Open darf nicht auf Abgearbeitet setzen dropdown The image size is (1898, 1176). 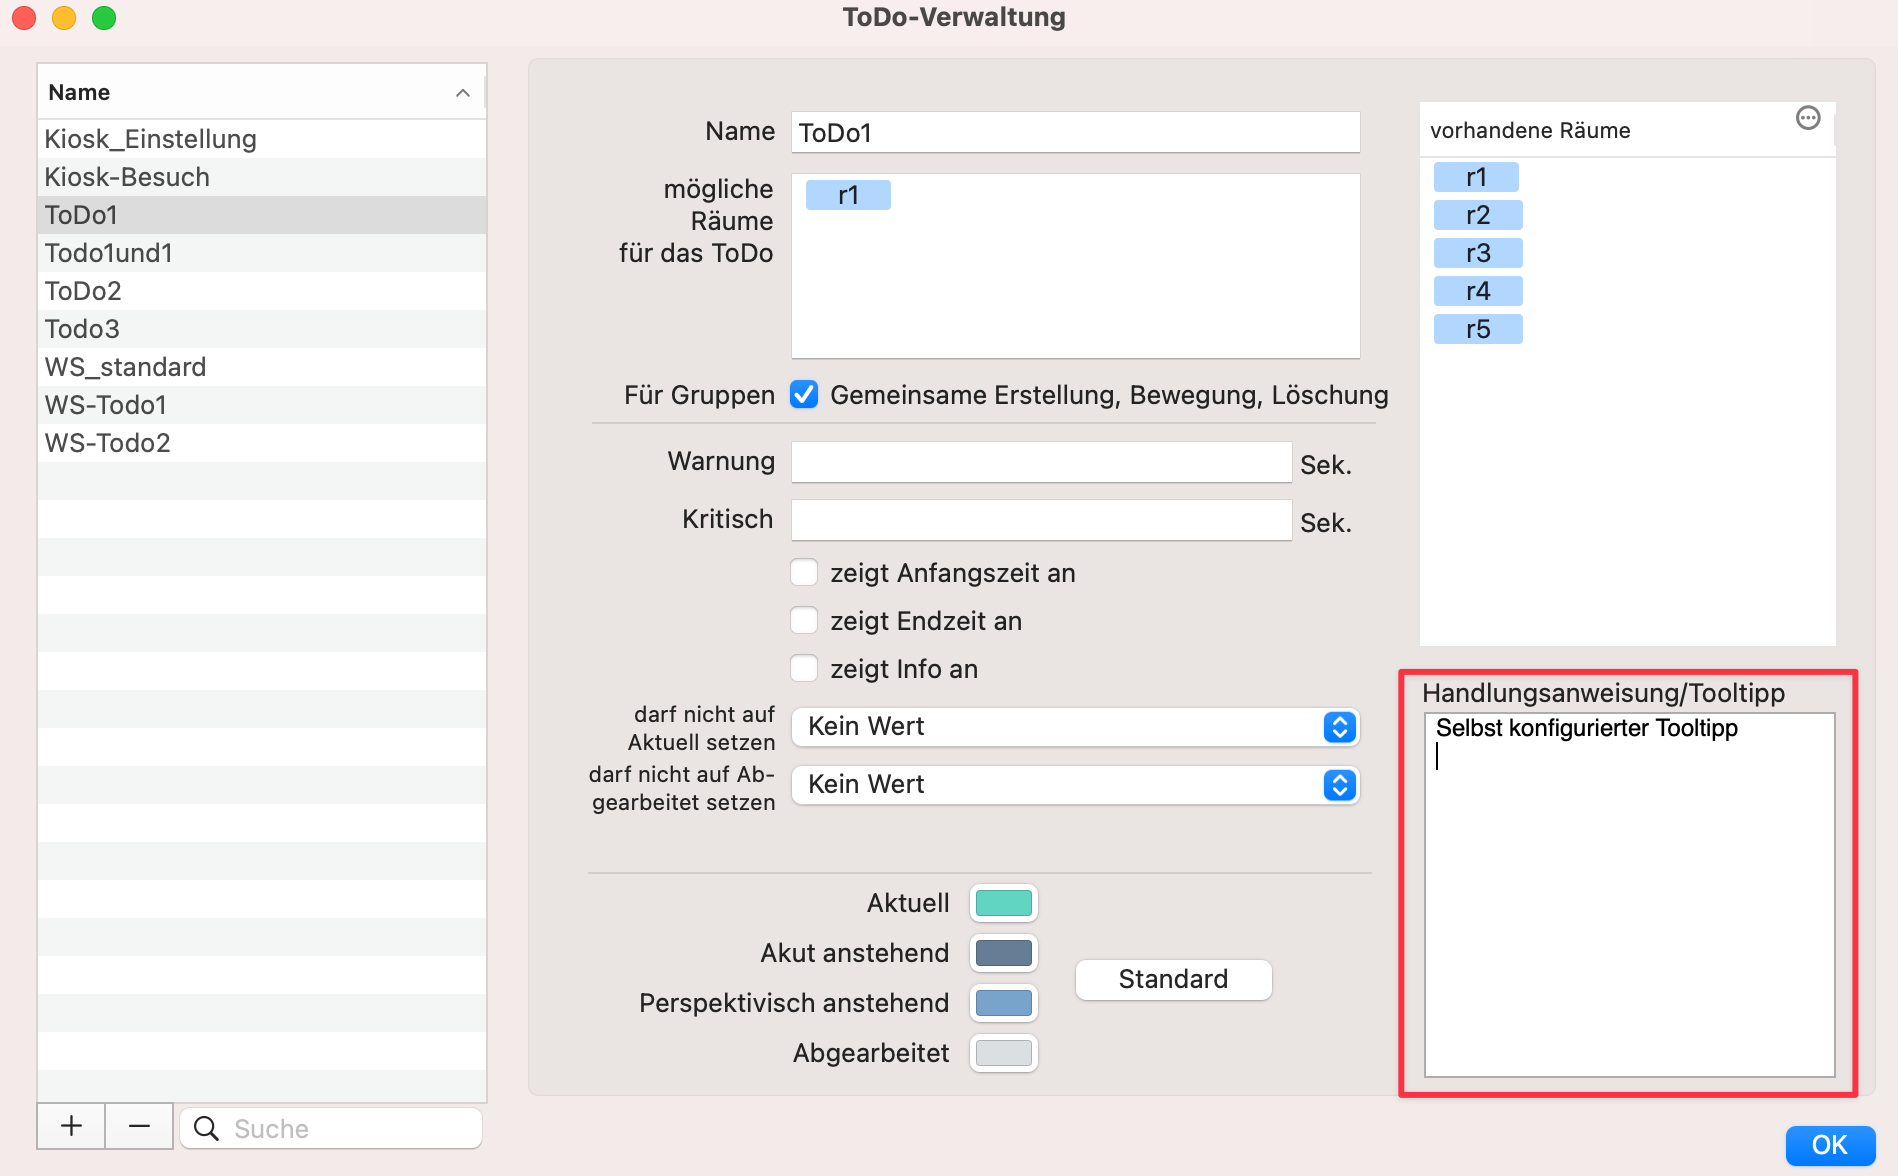coord(1075,785)
